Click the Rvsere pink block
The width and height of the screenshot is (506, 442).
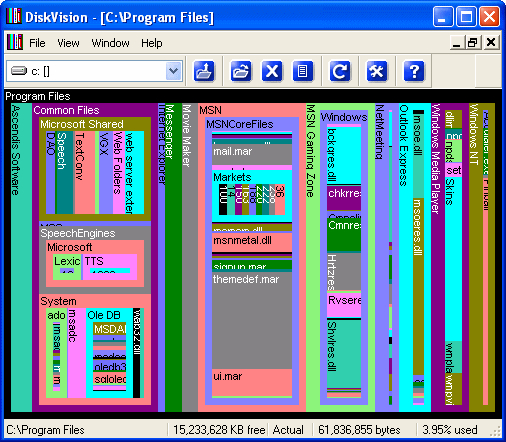coord(344,305)
